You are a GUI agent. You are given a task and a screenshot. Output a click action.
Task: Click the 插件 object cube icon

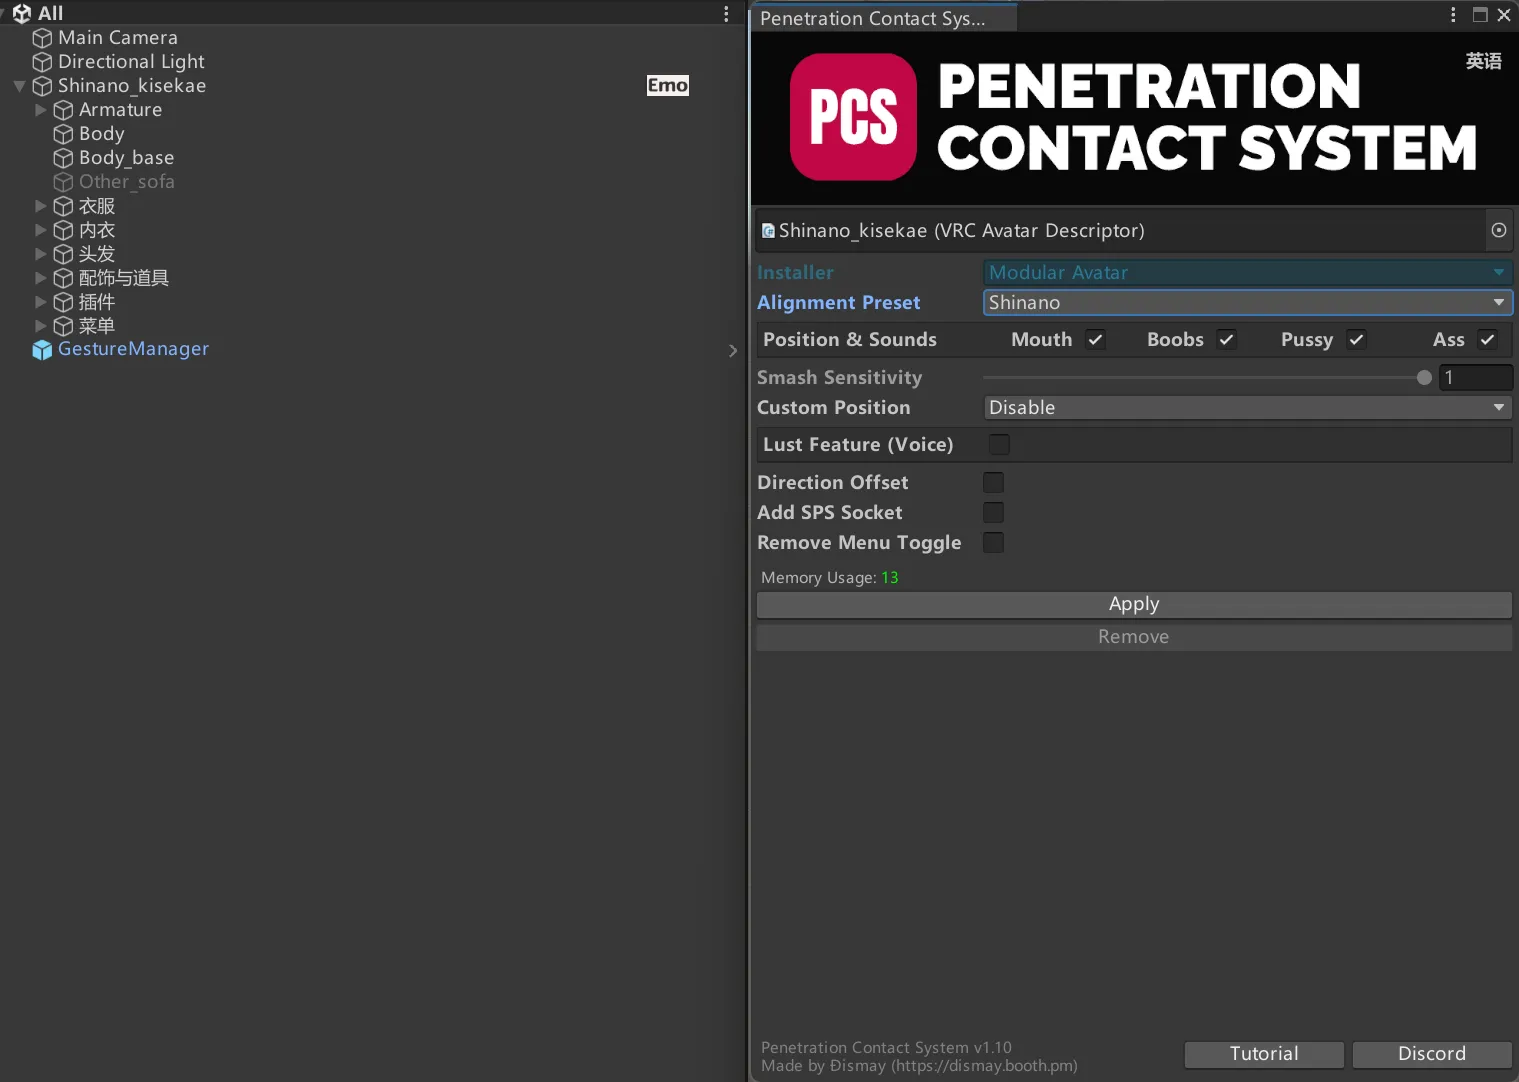coord(63,302)
